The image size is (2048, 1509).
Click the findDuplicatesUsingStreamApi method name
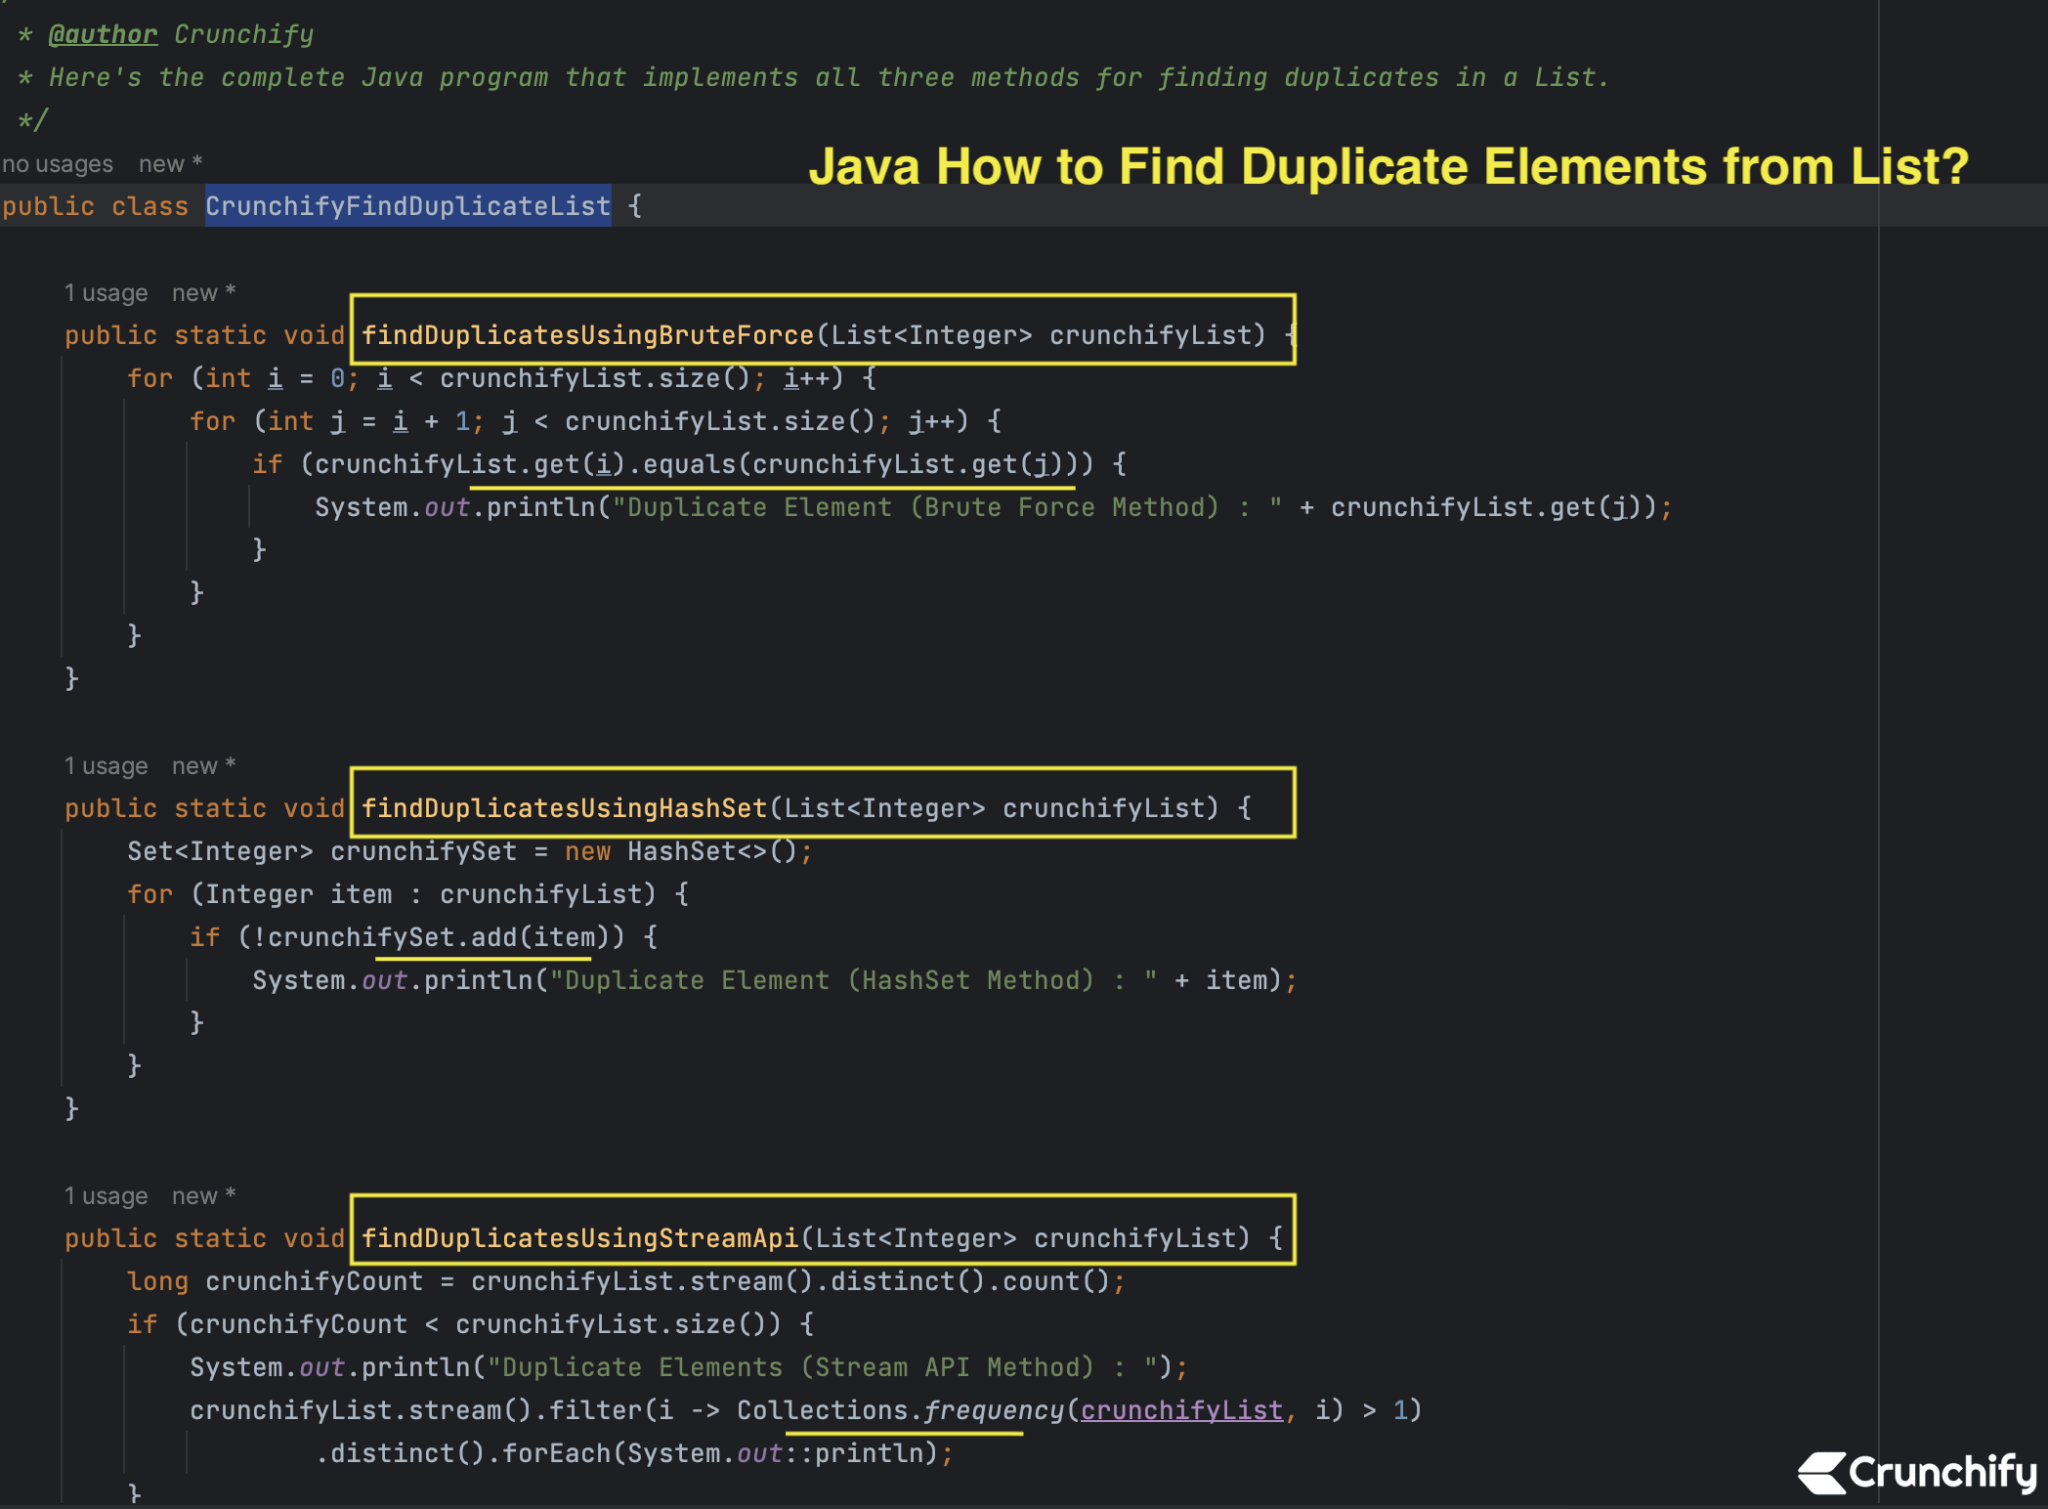point(578,1237)
